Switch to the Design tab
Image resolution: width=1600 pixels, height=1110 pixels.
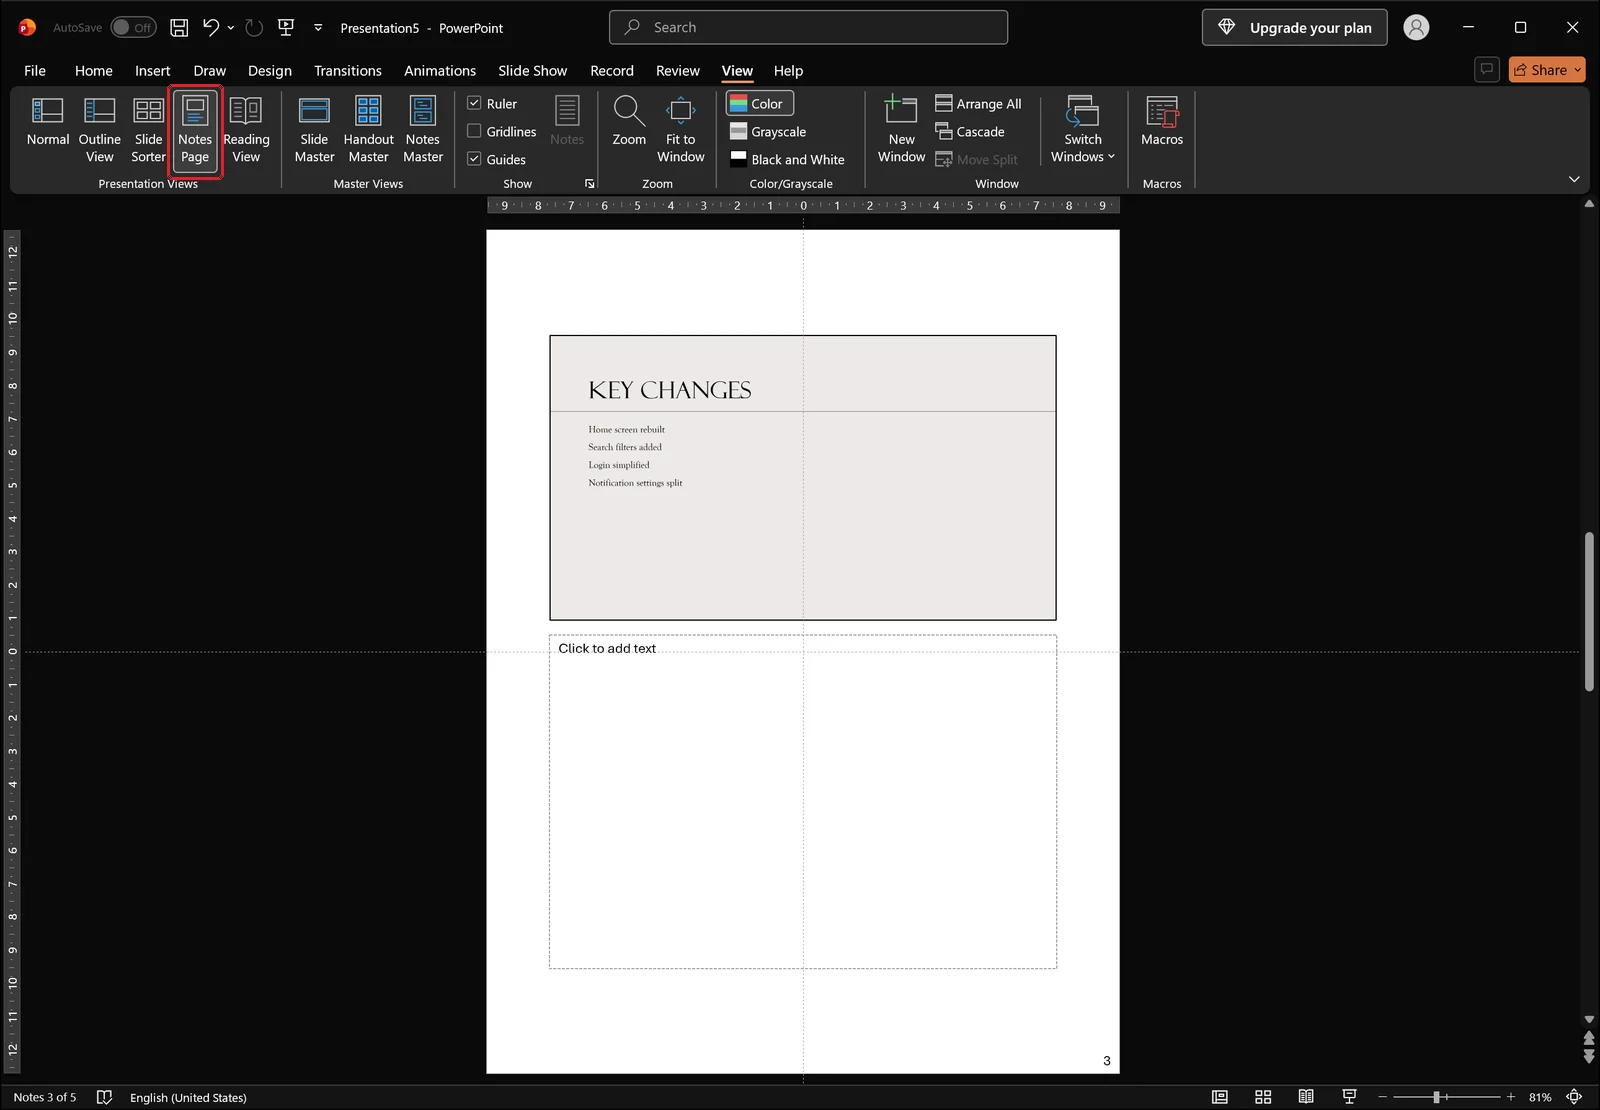[270, 71]
